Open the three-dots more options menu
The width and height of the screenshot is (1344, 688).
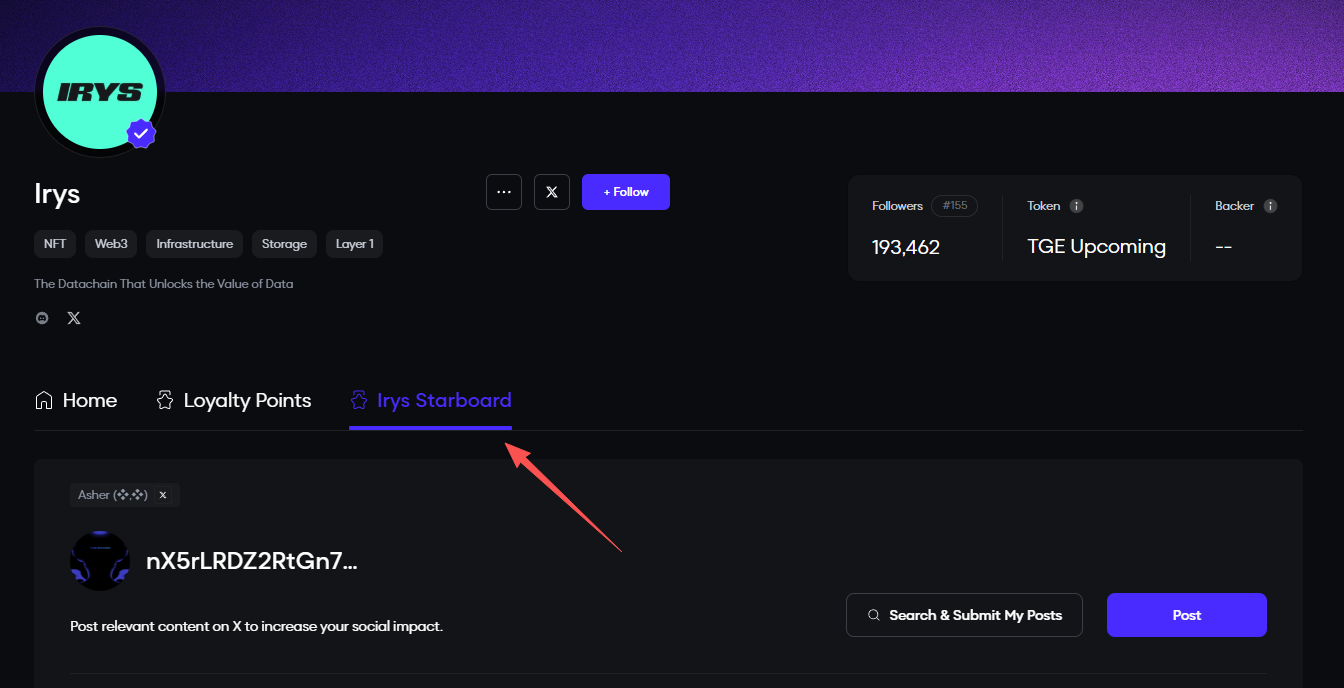pyautogui.click(x=504, y=192)
